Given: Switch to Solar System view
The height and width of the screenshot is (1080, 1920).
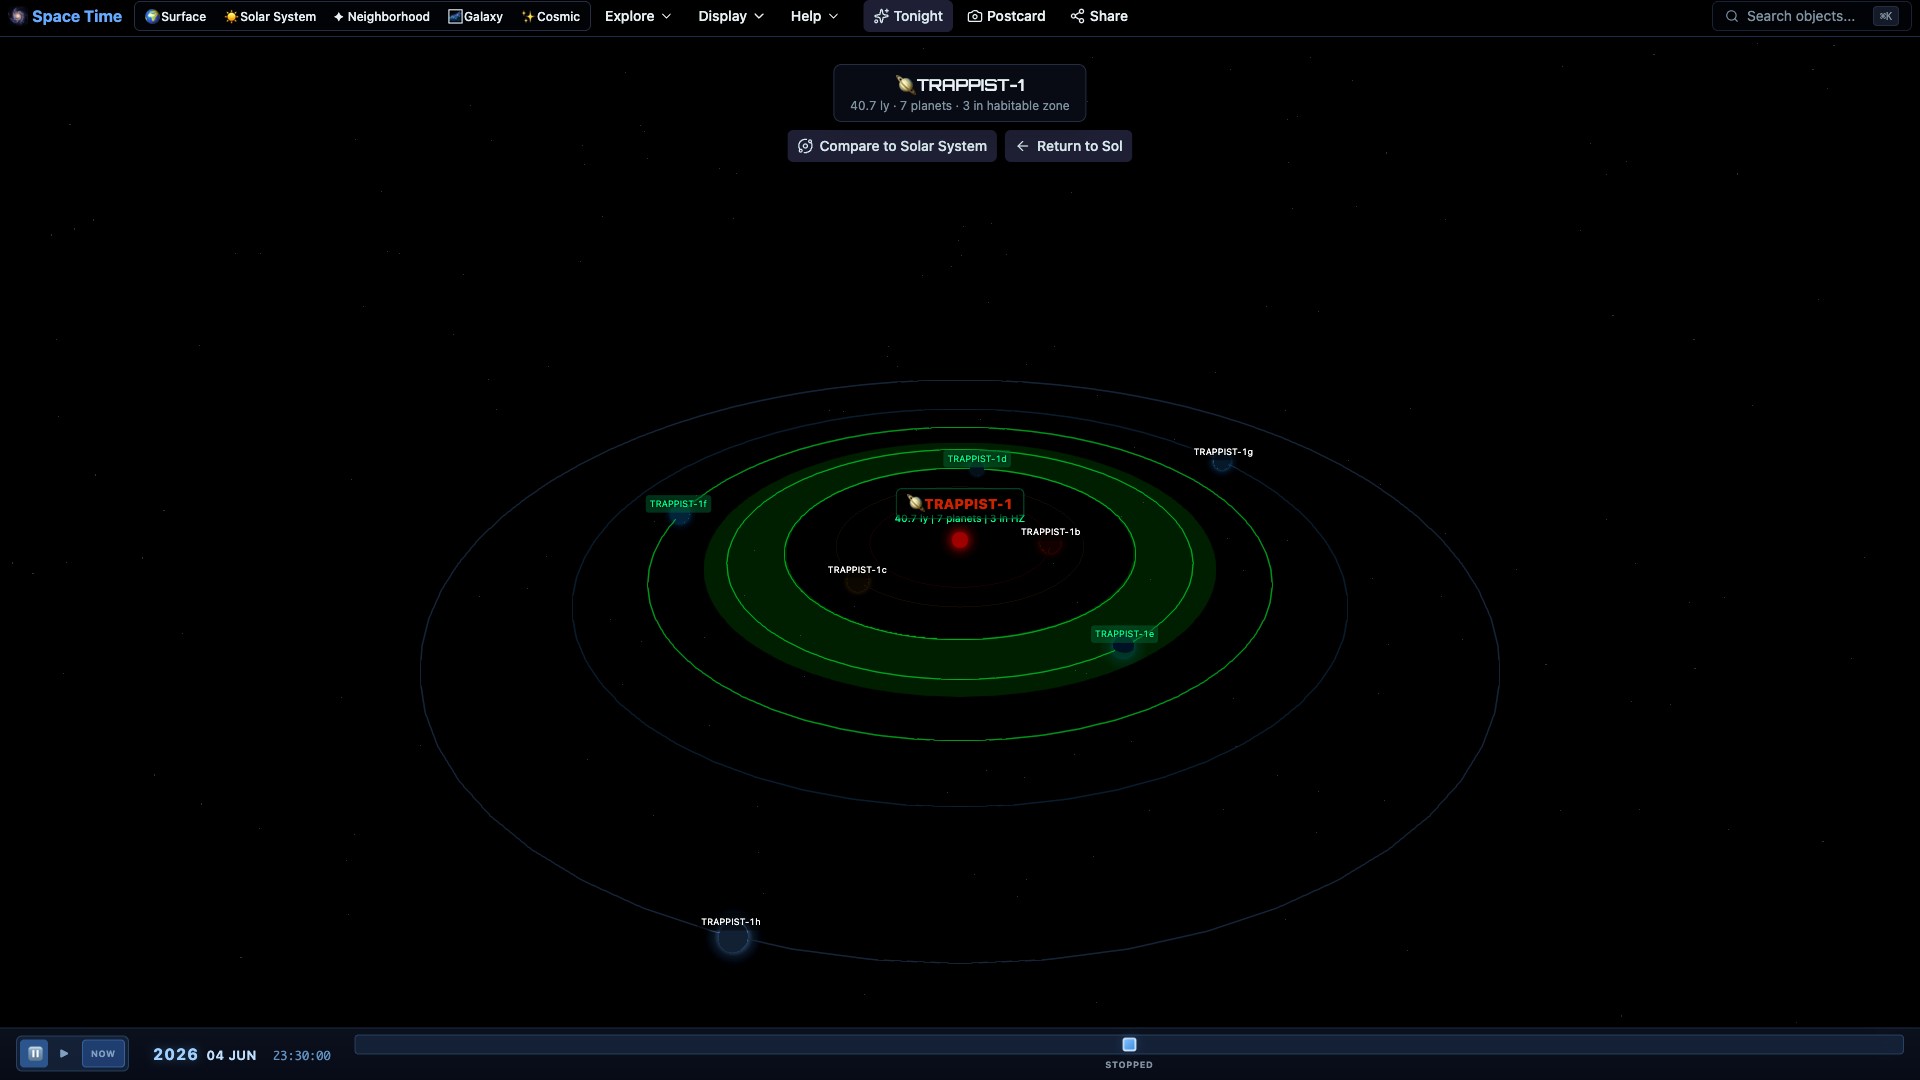Looking at the screenshot, I should pos(270,16).
